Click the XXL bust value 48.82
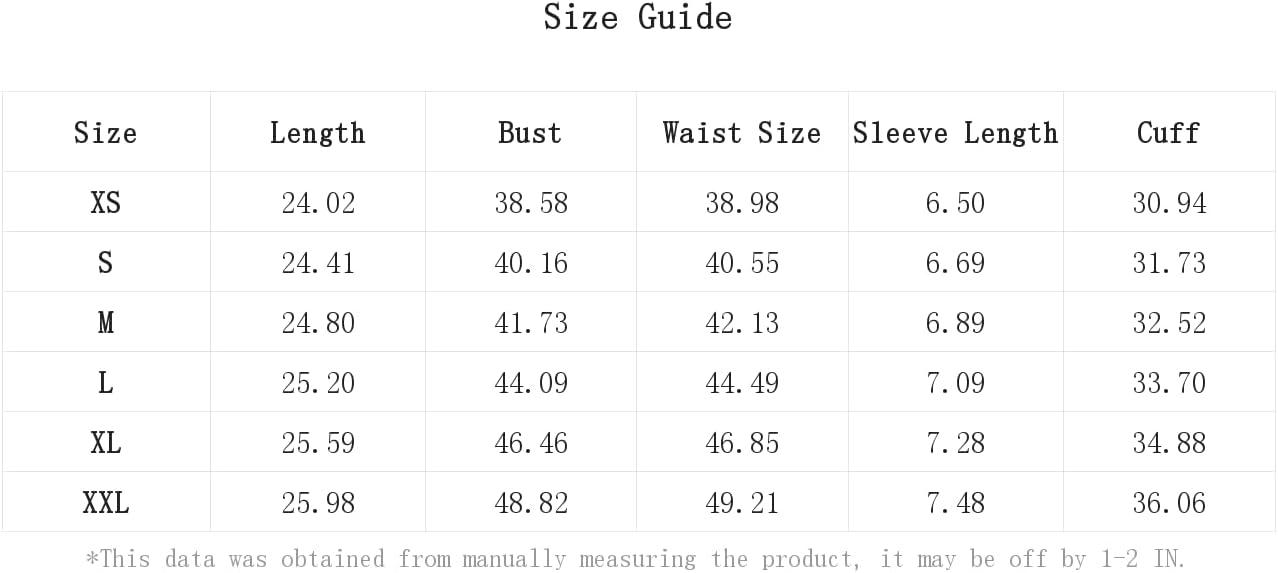Screen dimensions: 1278x573 [x=531, y=503]
